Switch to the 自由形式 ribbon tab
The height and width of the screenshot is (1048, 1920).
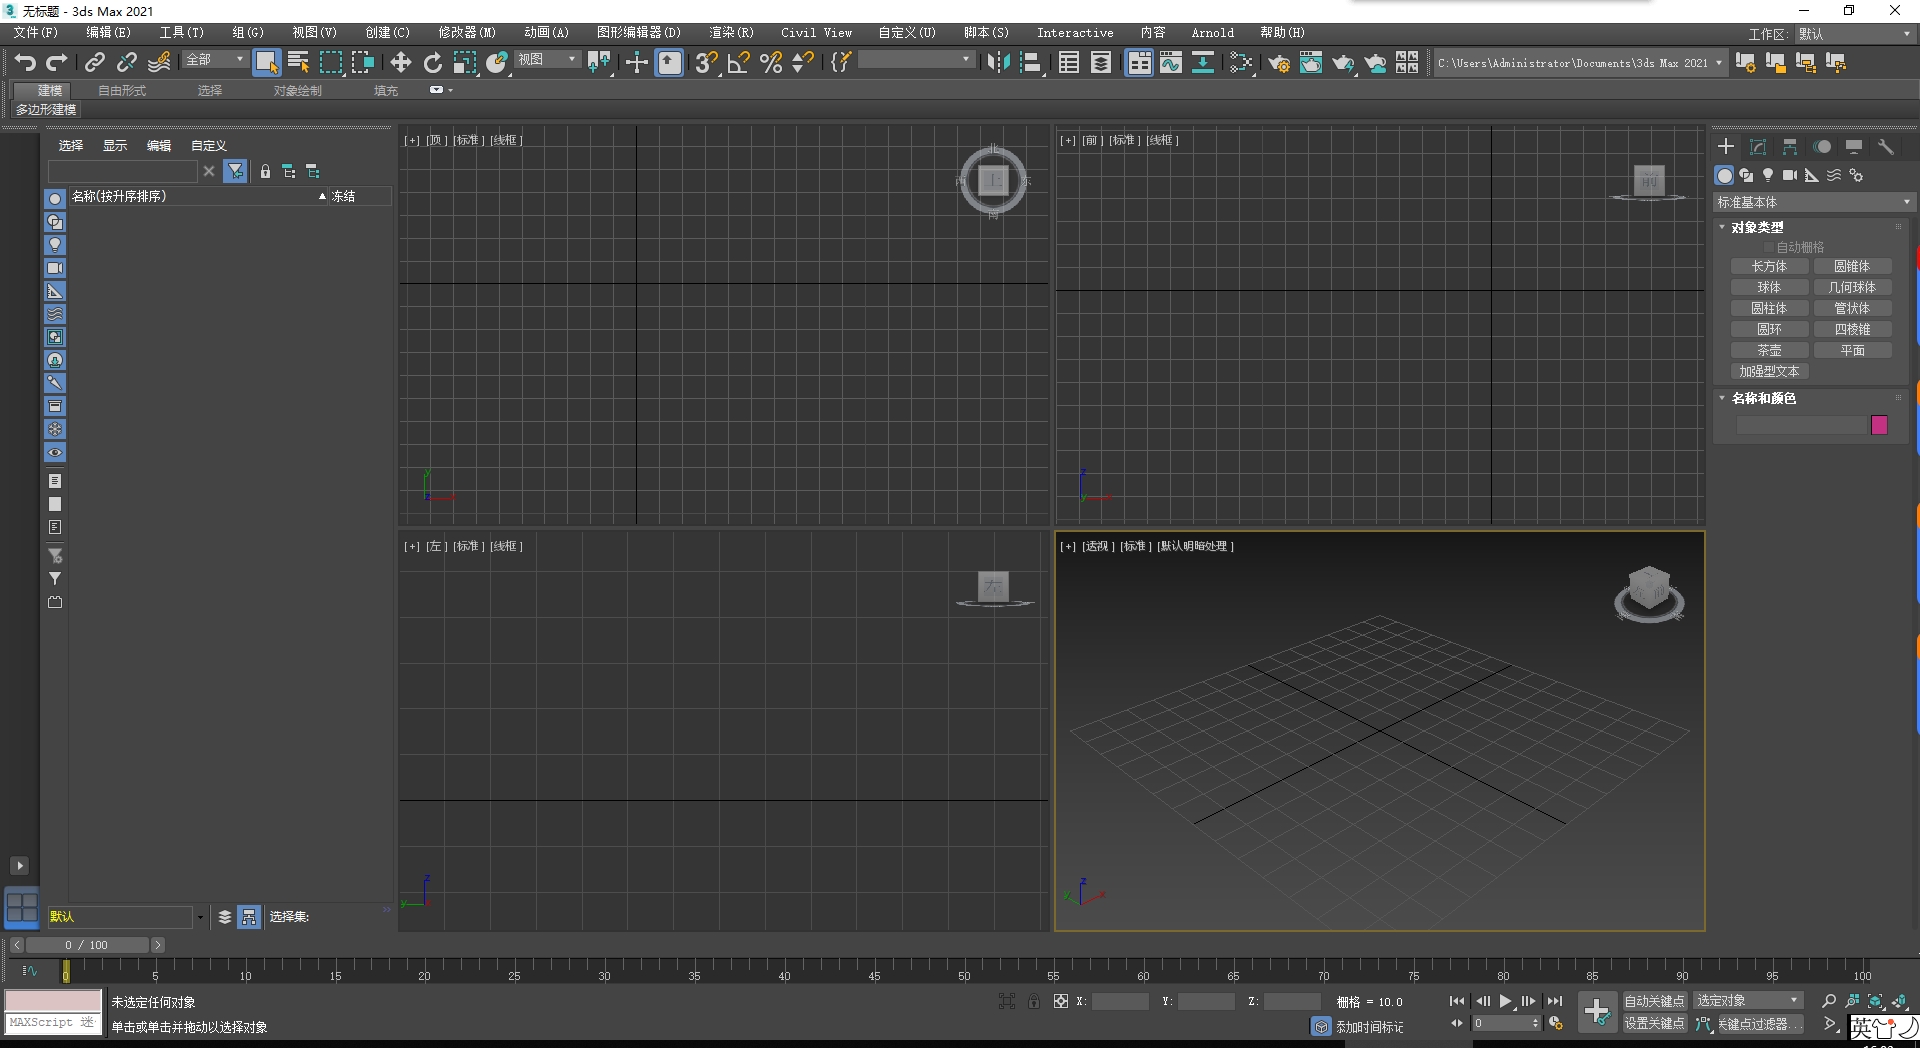coord(120,90)
